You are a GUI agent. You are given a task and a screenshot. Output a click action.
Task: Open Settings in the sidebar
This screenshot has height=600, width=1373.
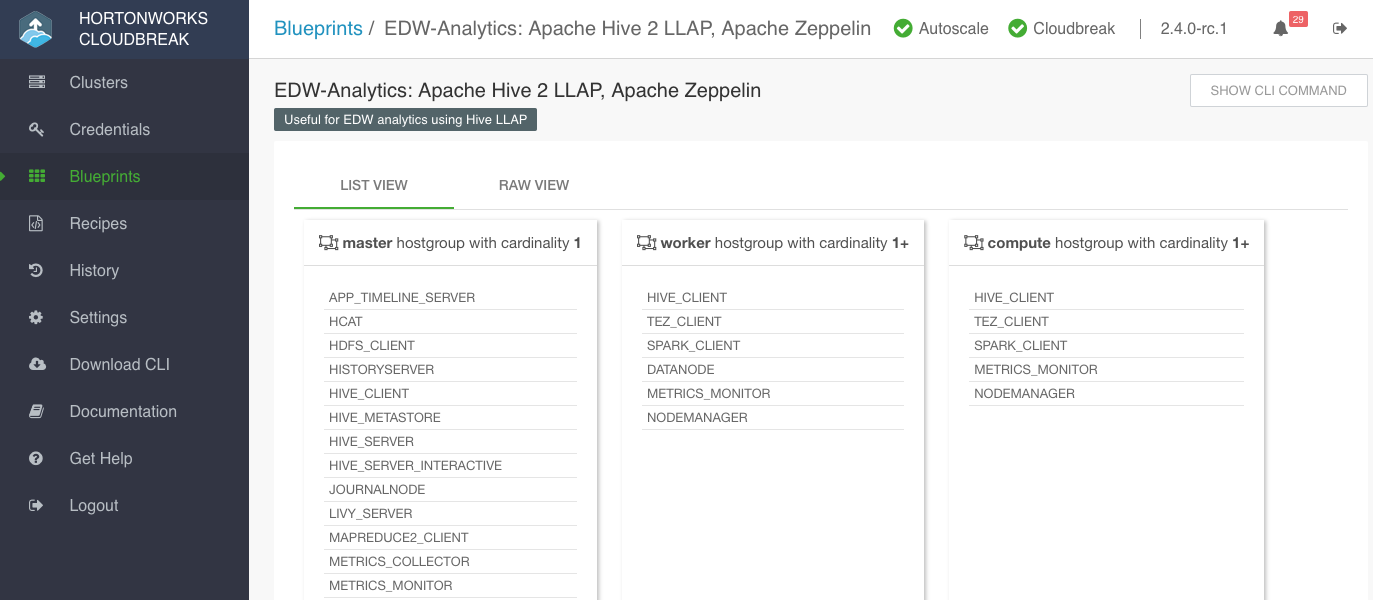[x=124, y=317]
